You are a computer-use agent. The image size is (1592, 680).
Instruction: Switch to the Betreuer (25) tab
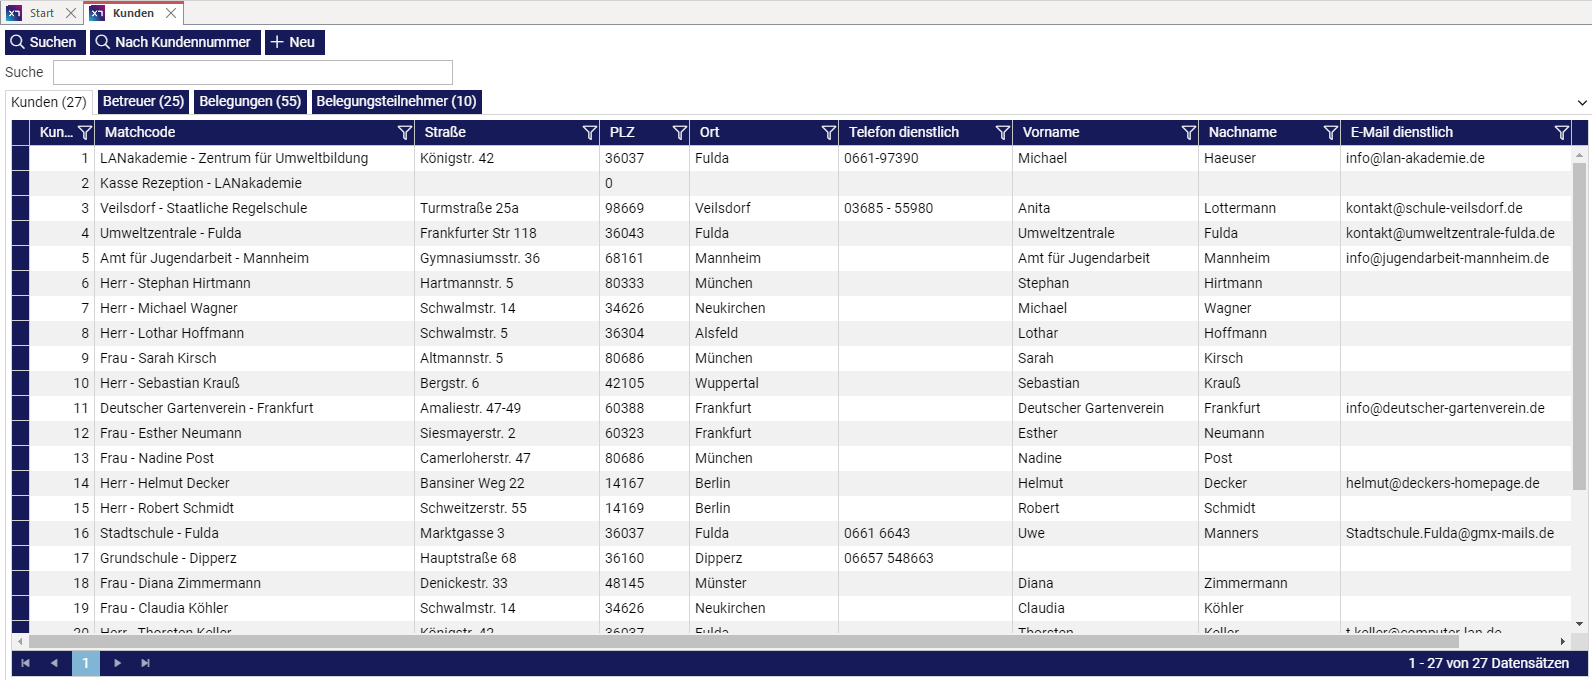click(143, 102)
